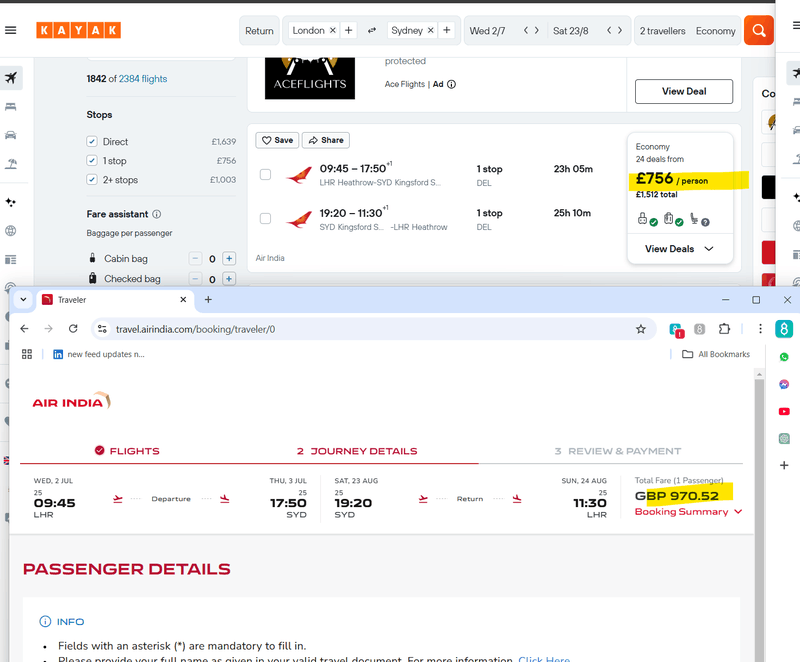Reload the Air India booking page
The height and width of the screenshot is (662, 800).
[73, 329]
